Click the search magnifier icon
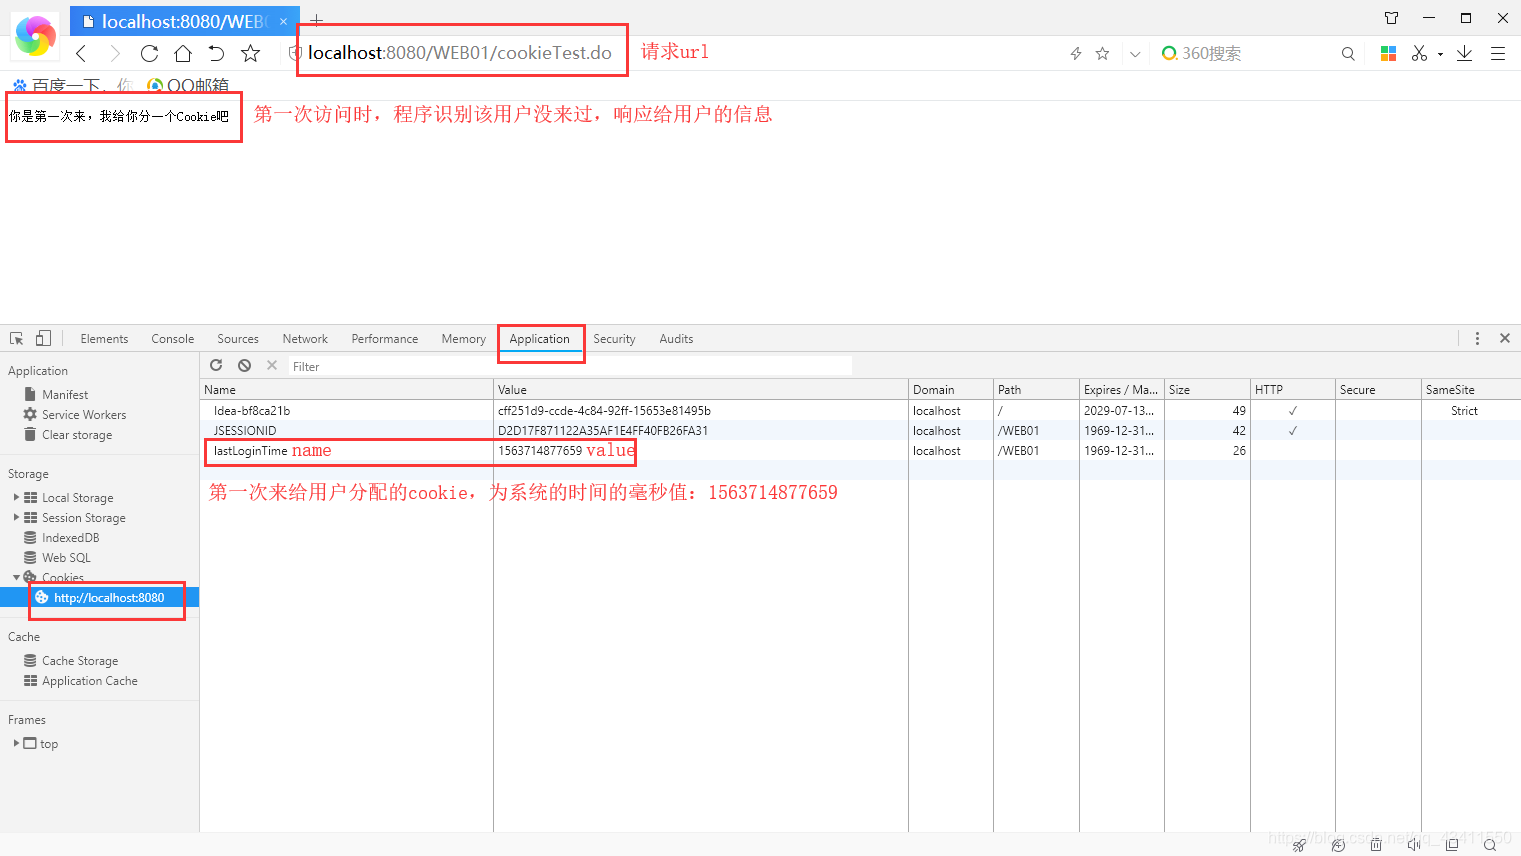The width and height of the screenshot is (1521, 856). [x=1348, y=54]
